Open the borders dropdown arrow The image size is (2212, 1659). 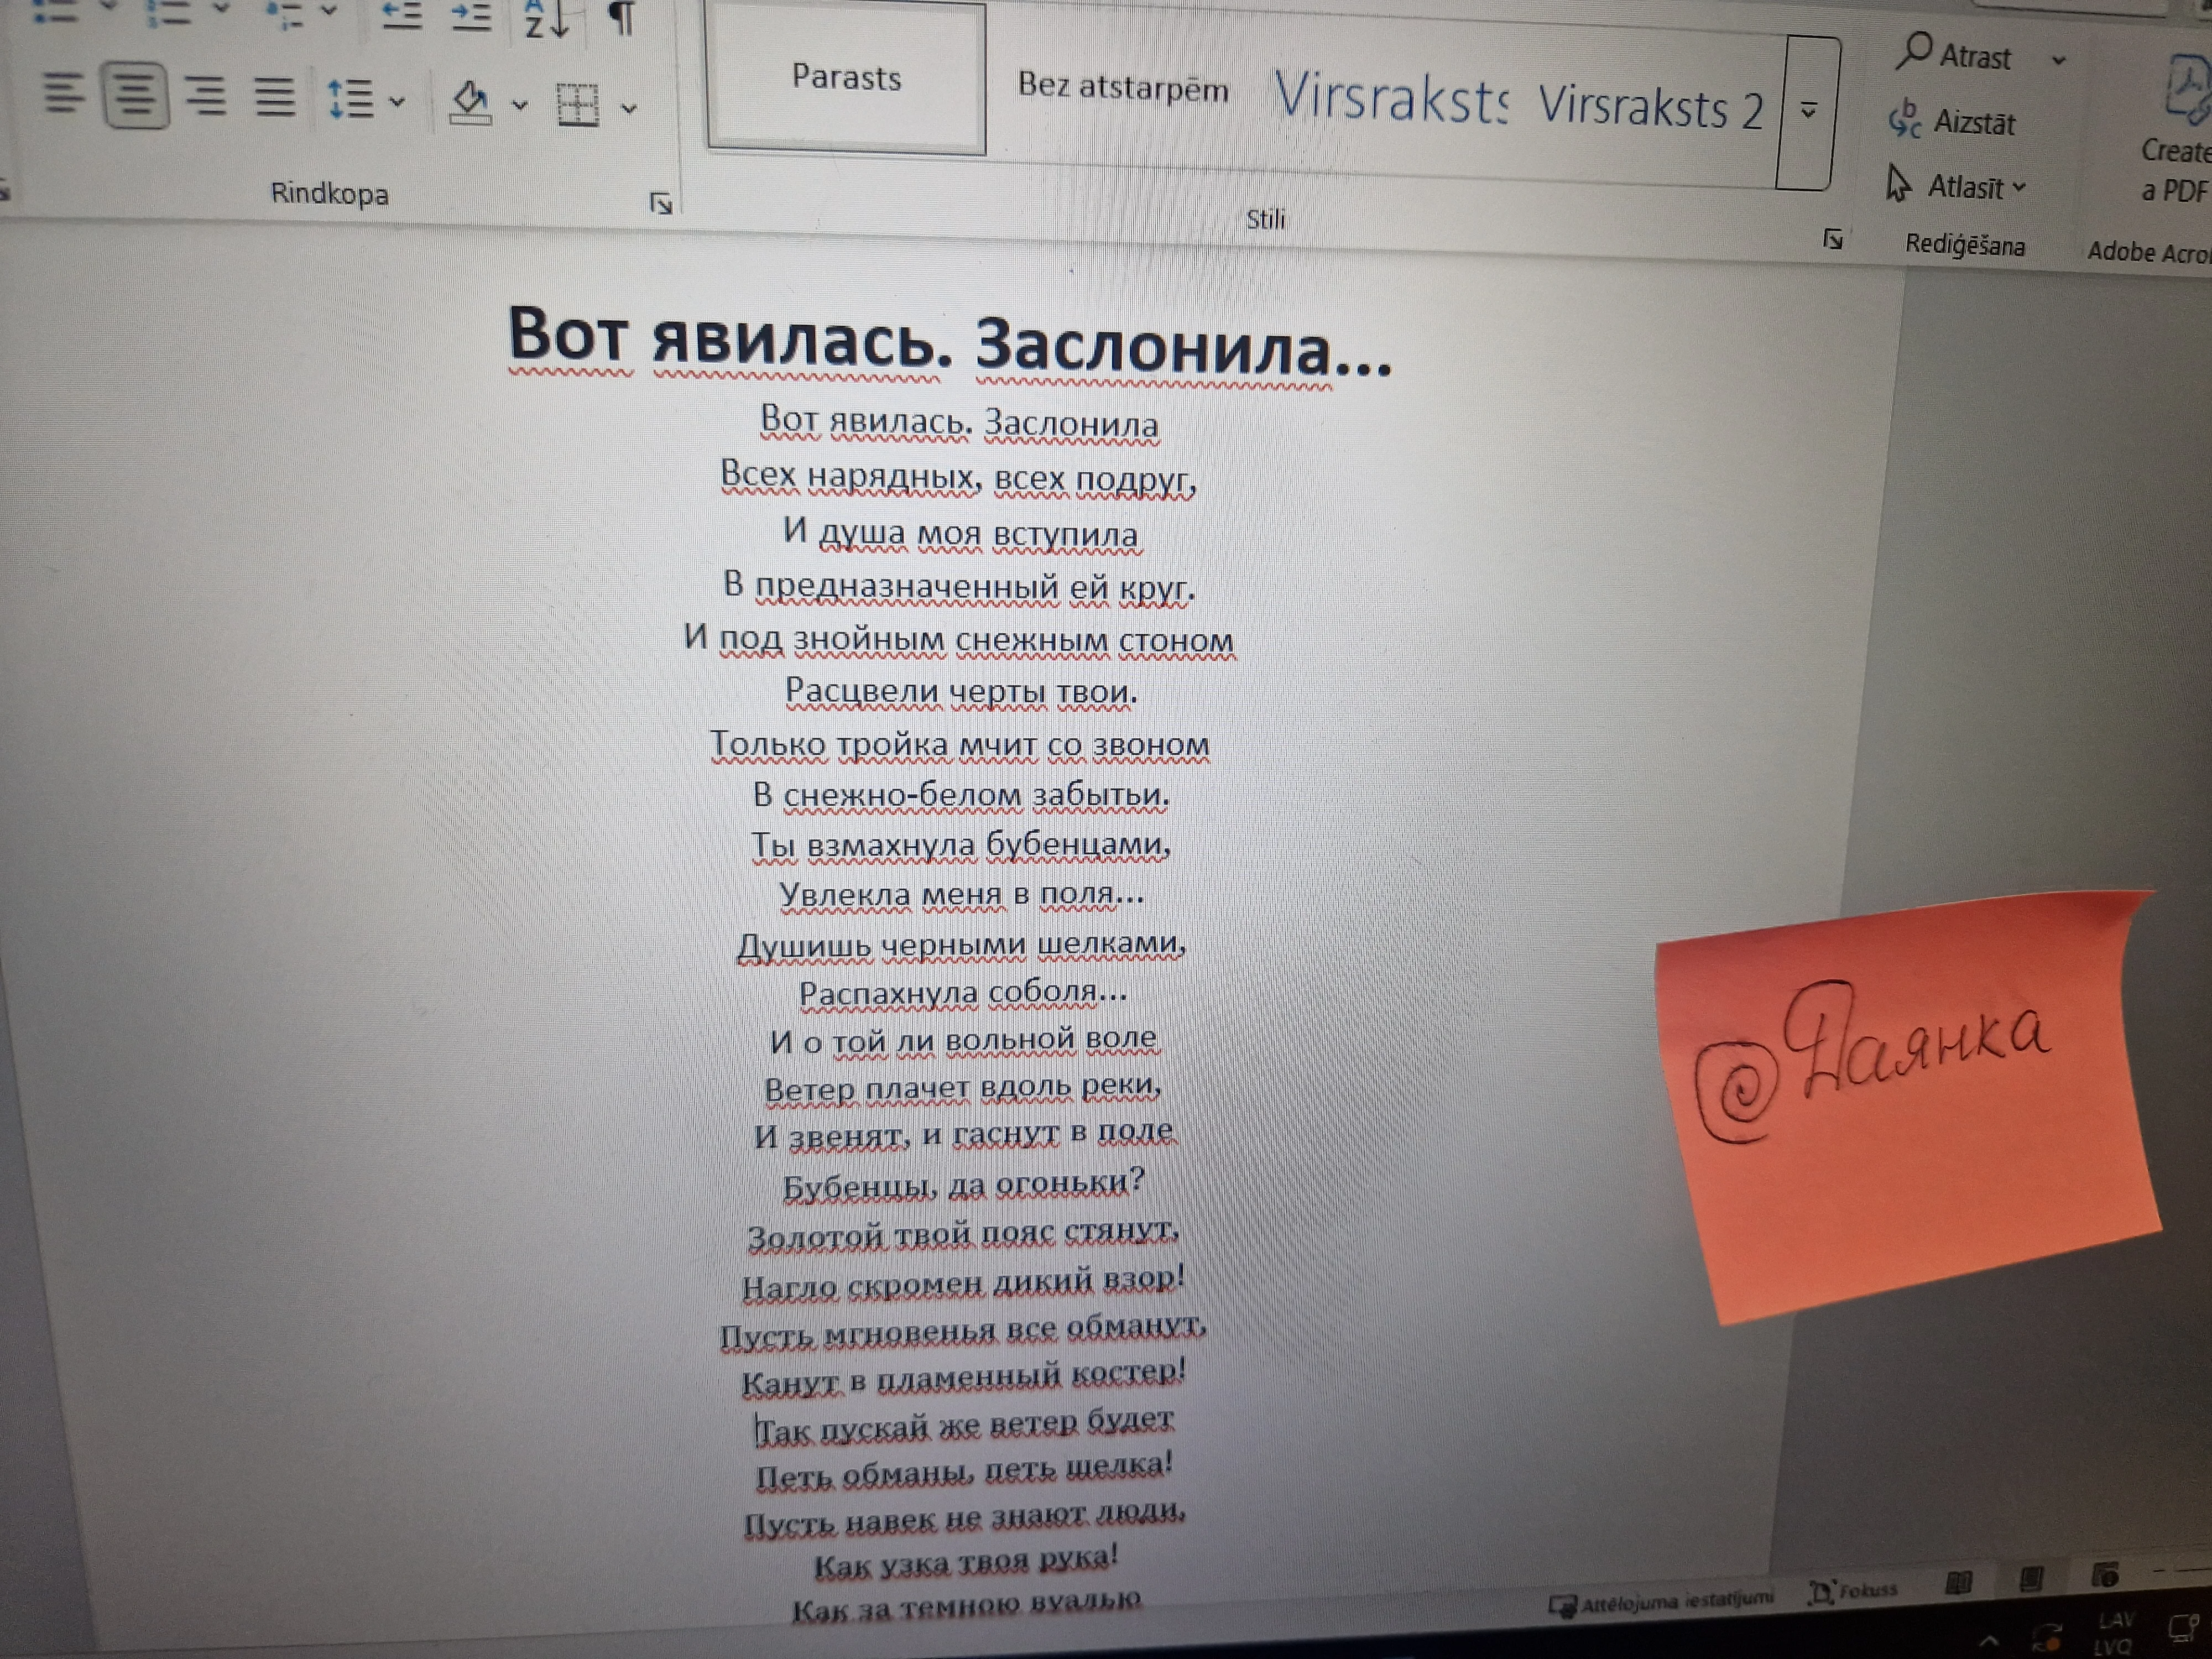click(x=629, y=108)
